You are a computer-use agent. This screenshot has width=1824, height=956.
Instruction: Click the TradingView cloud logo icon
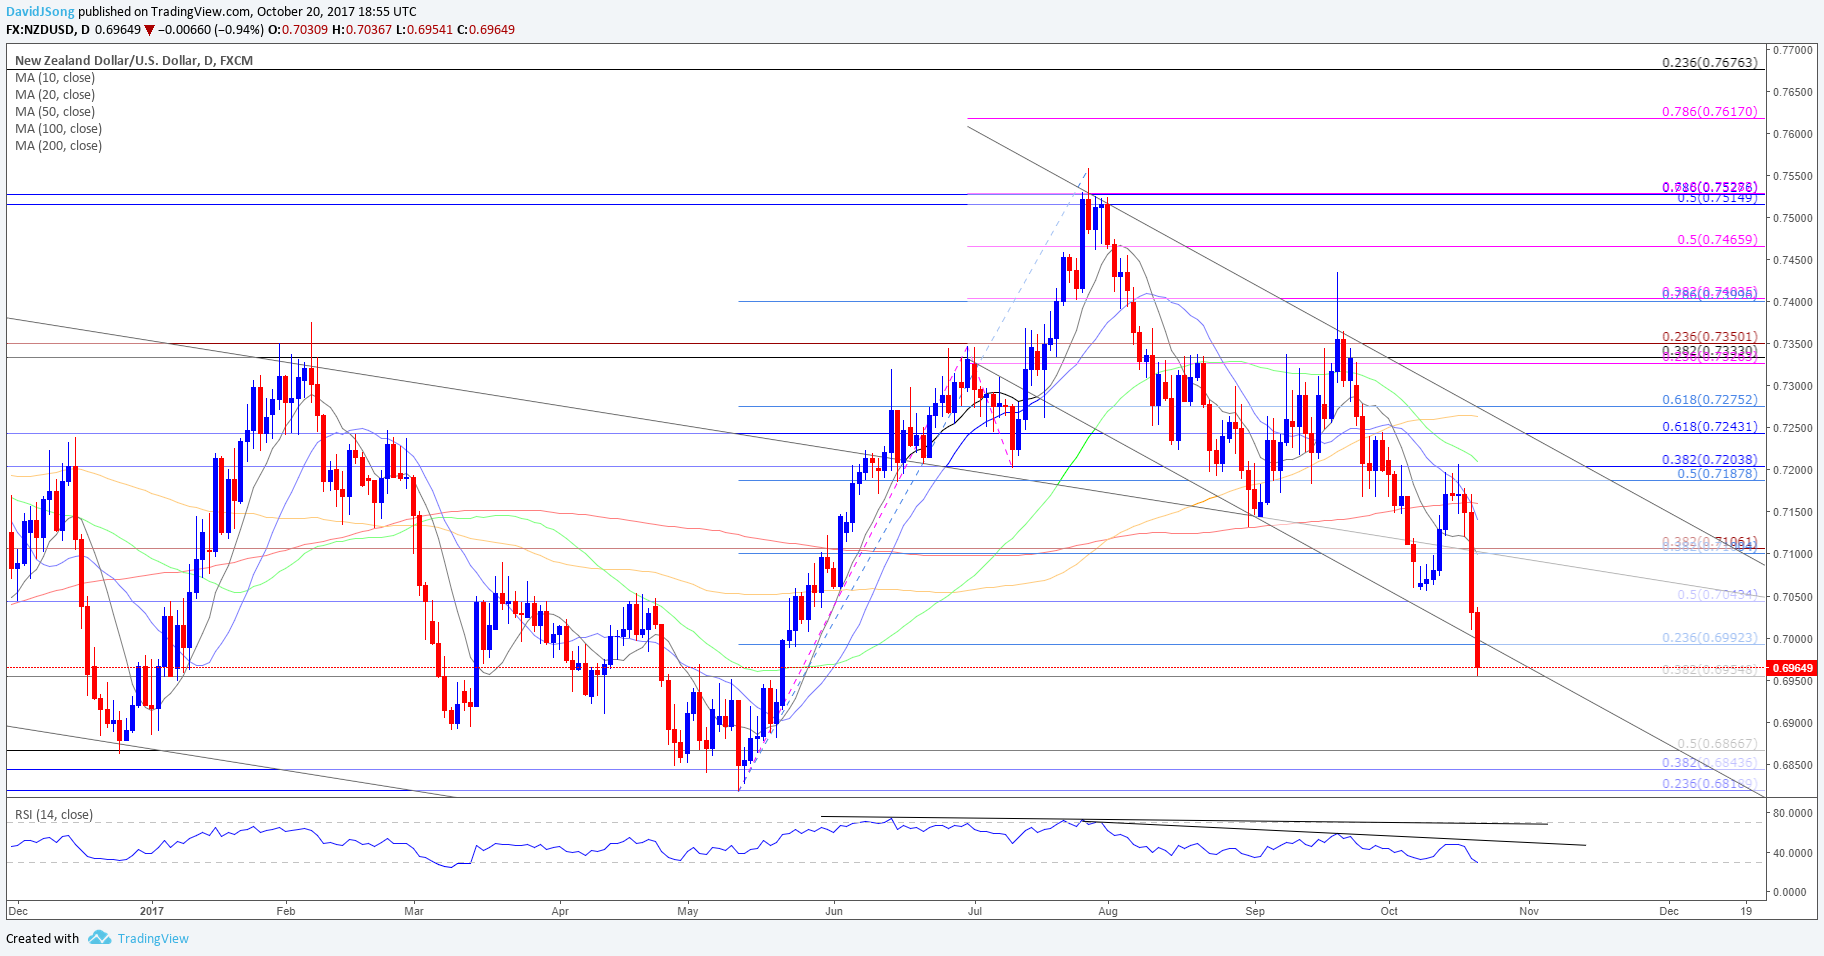click(99, 937)
